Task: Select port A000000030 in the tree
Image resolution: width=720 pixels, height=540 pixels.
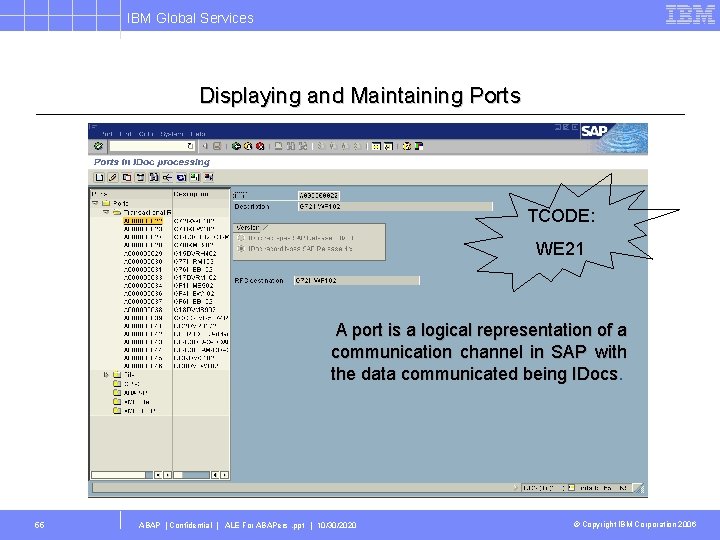Action: coord(143,261)
